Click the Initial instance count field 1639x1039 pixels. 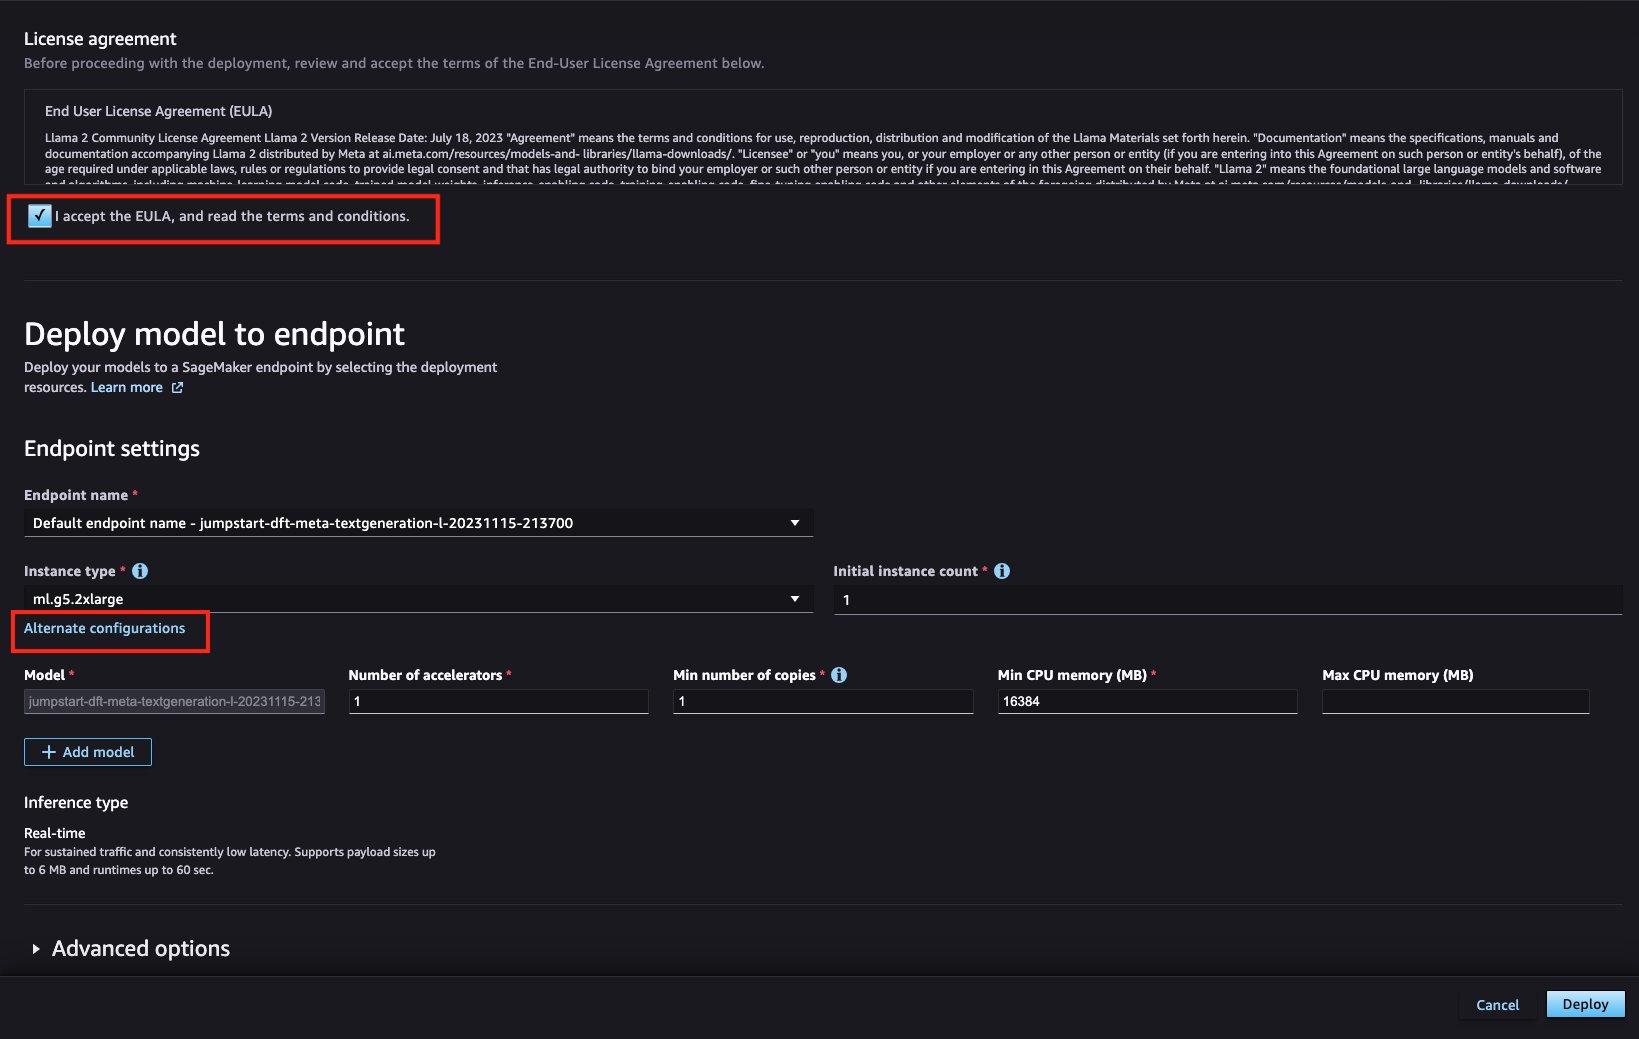coord(1228,600)
